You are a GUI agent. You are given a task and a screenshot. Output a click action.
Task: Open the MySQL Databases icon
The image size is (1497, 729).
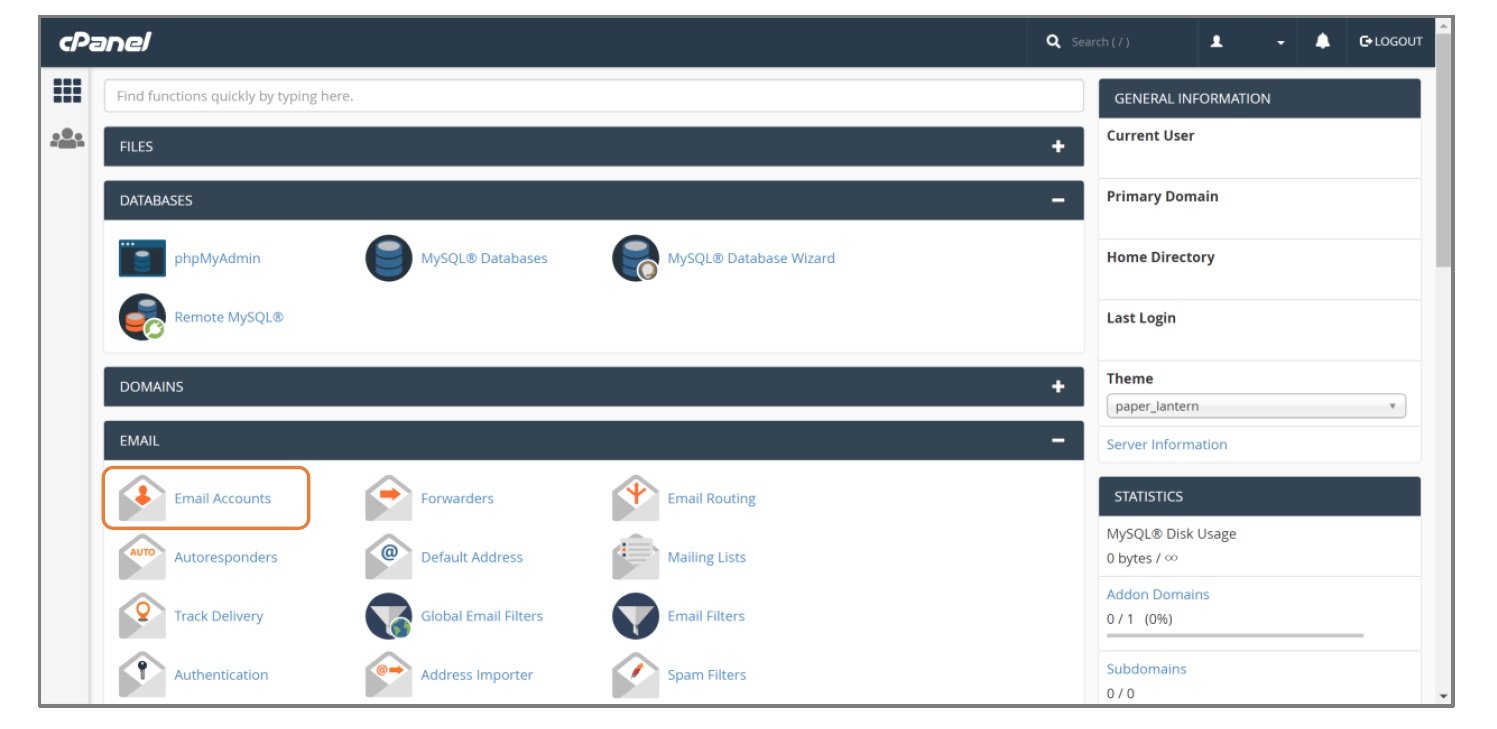pyautogui.click(x=389, y=258)
